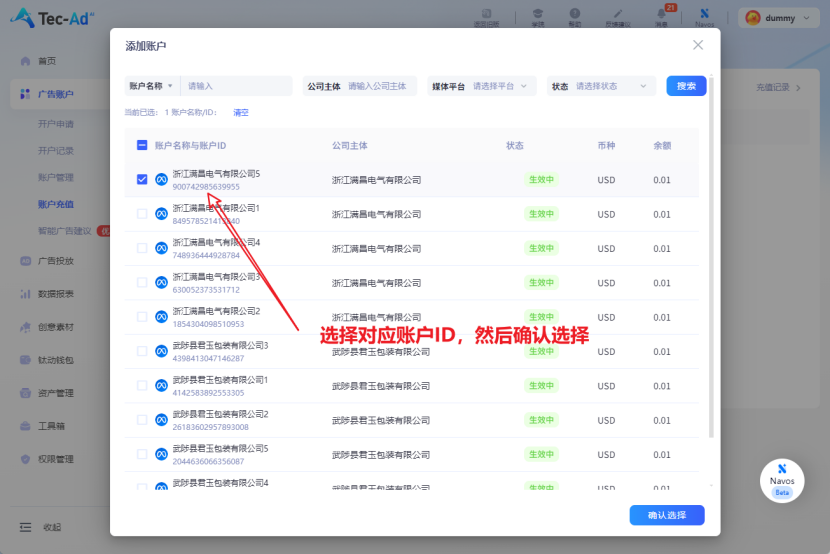Click the Tec-Ad logo
The image size is (830, 554).
coord(52,18)
